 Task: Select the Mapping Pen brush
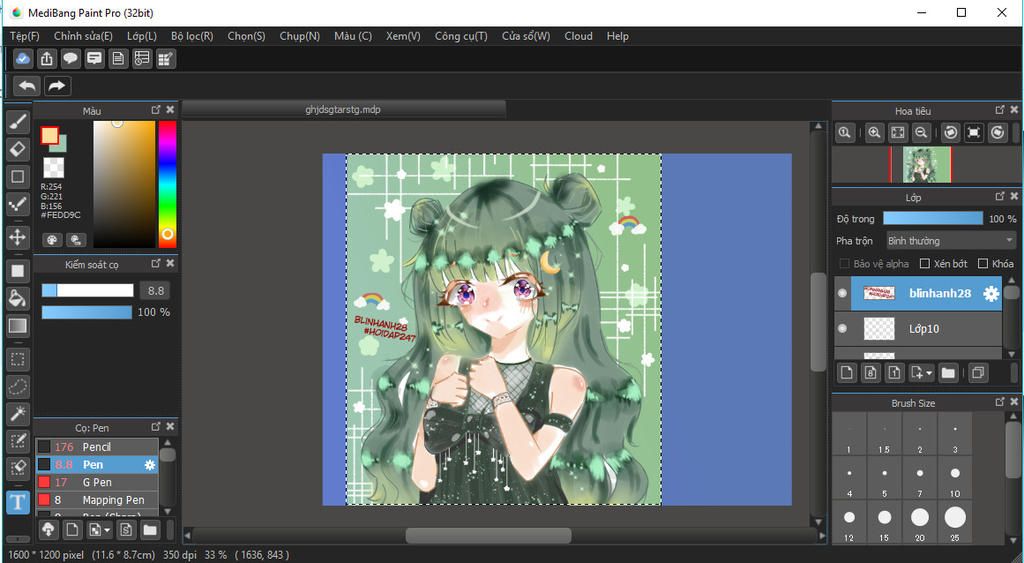[x=97, y=500]
